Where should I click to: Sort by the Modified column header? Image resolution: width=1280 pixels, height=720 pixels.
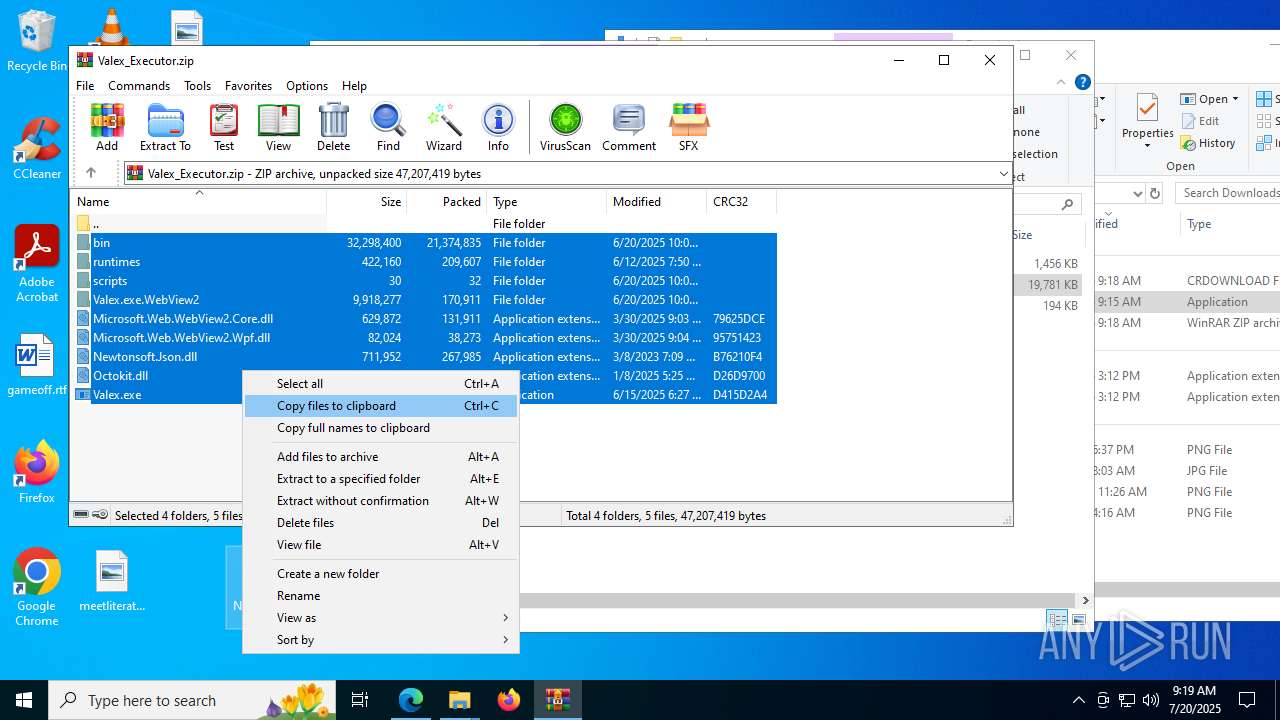click(x=656, y=201)
